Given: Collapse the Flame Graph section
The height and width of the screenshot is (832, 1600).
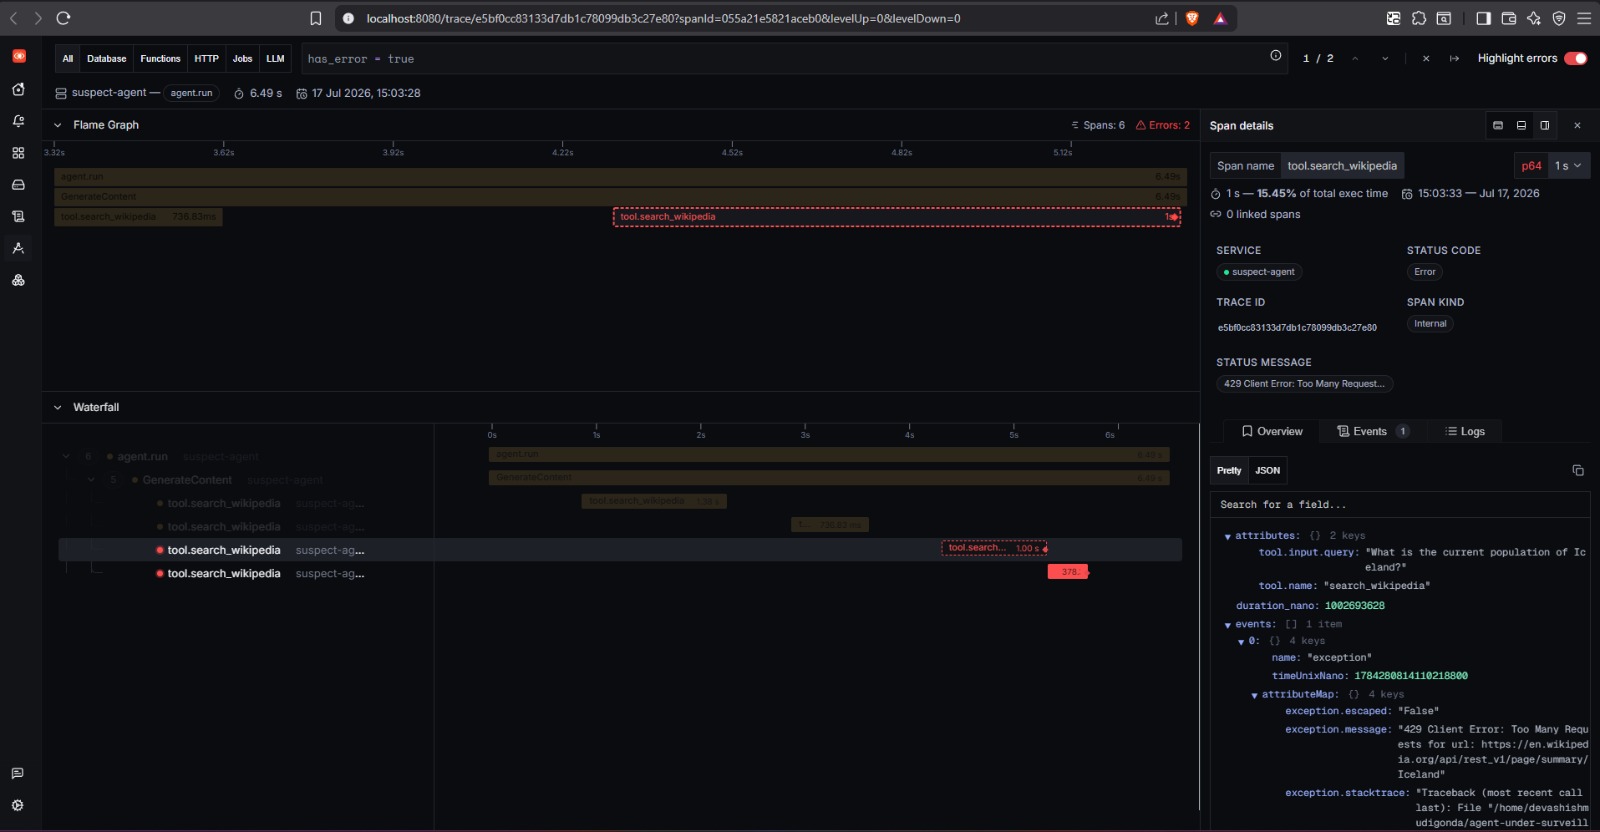Looking at the screenshot, I should tap(58, 125).
